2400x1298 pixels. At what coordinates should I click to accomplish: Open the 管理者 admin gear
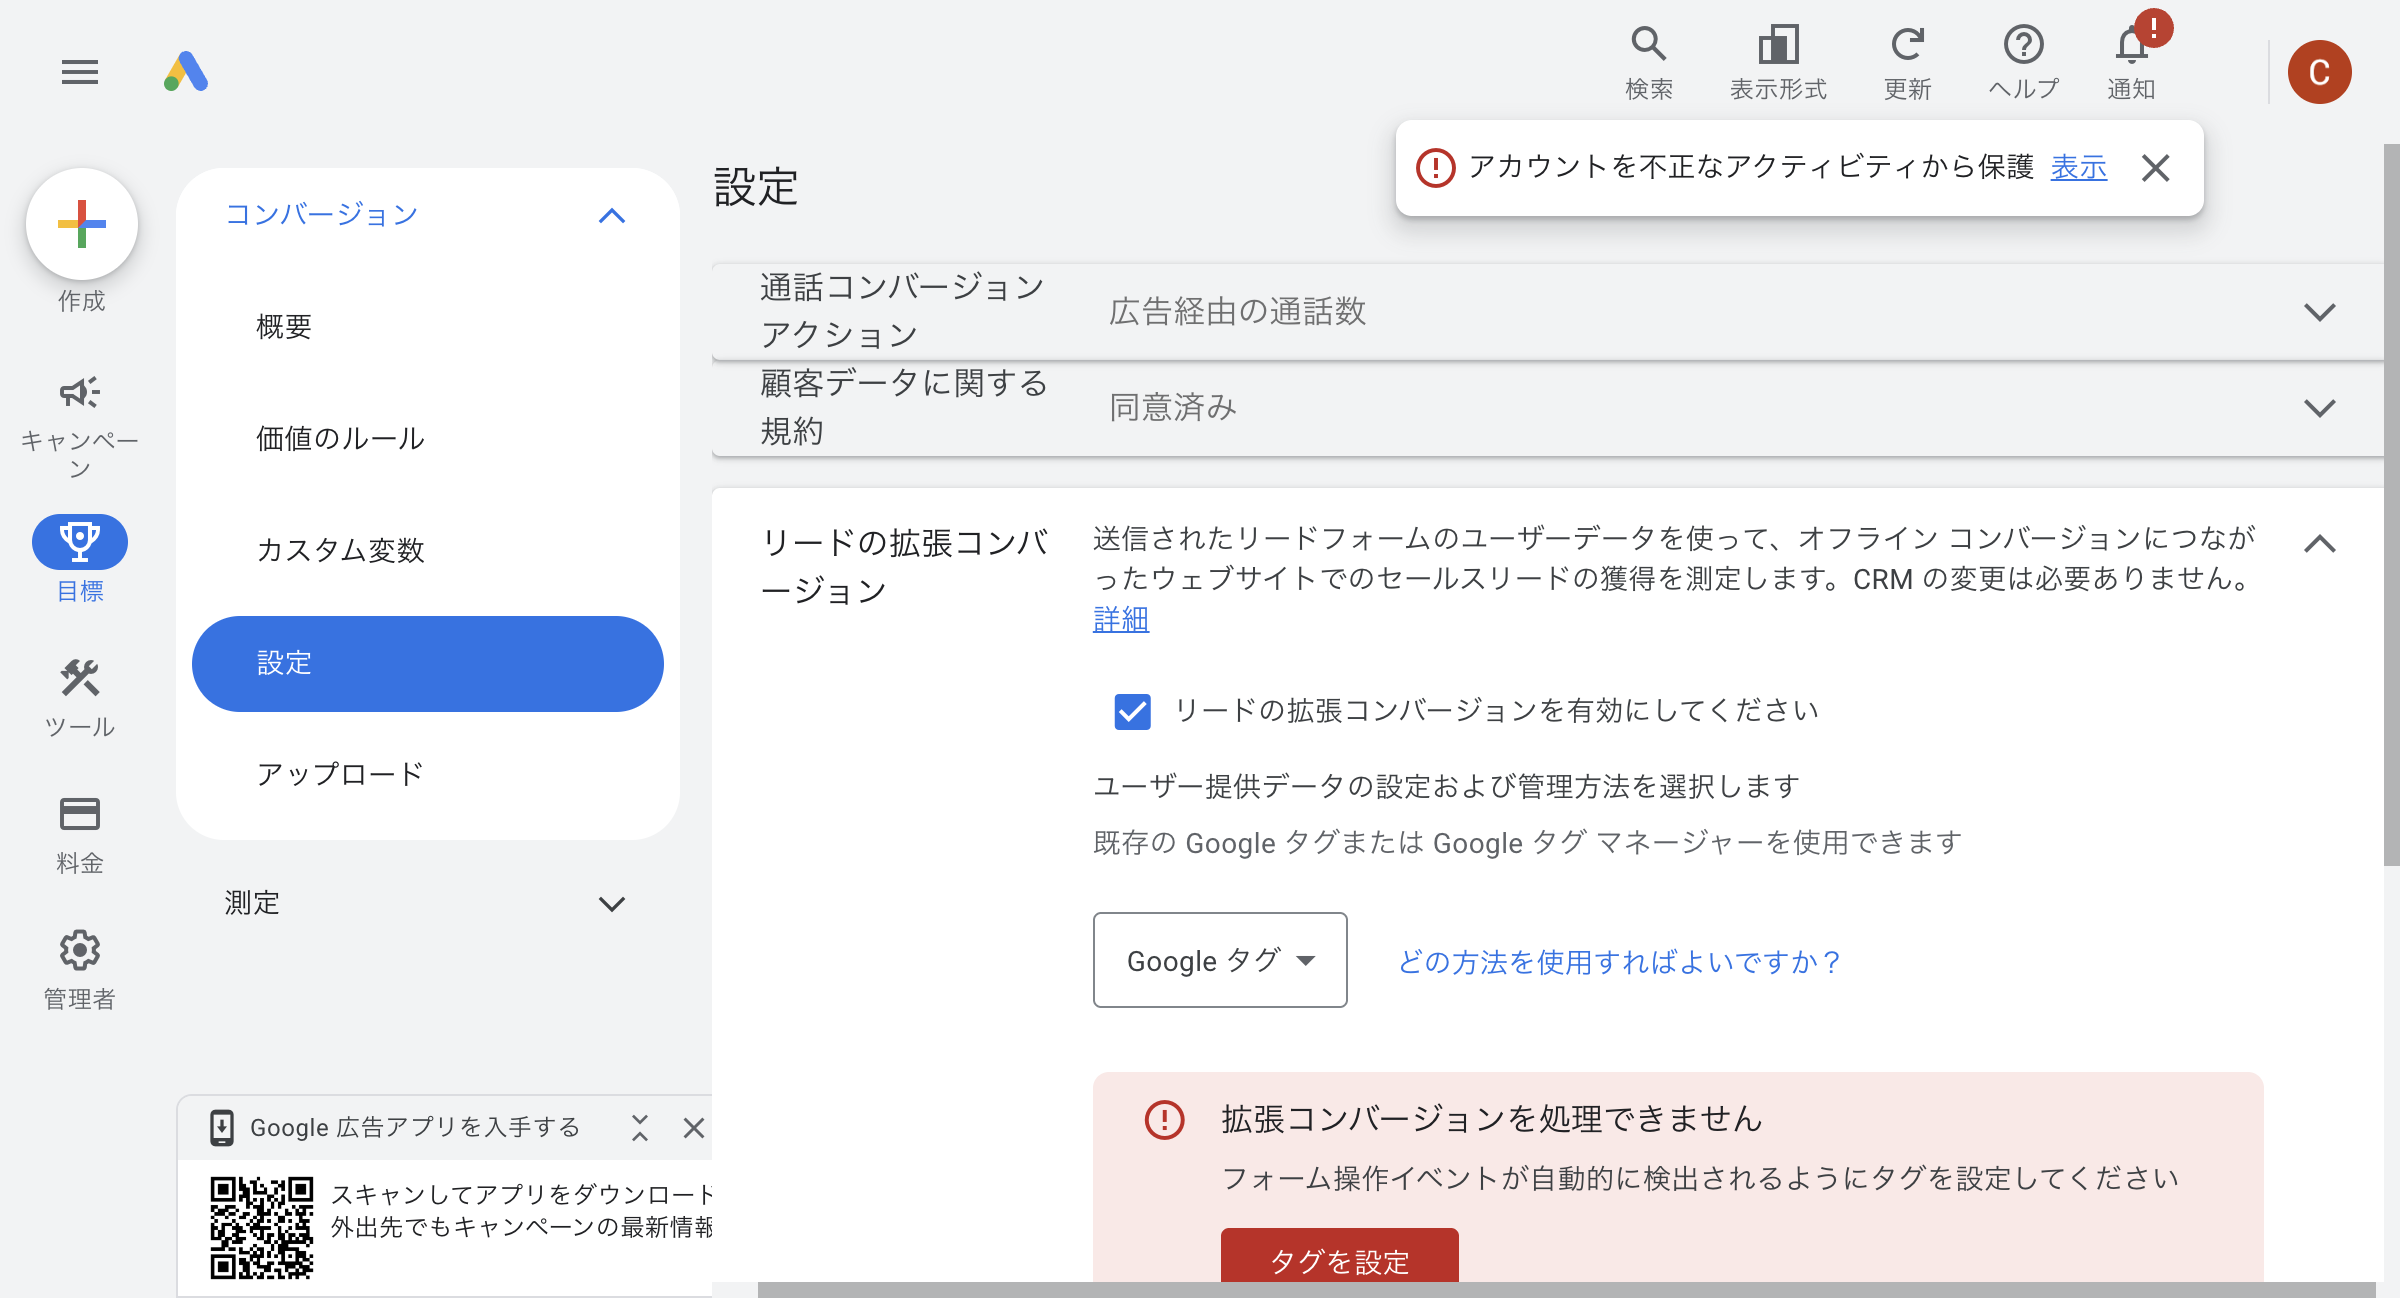(80, 970)
